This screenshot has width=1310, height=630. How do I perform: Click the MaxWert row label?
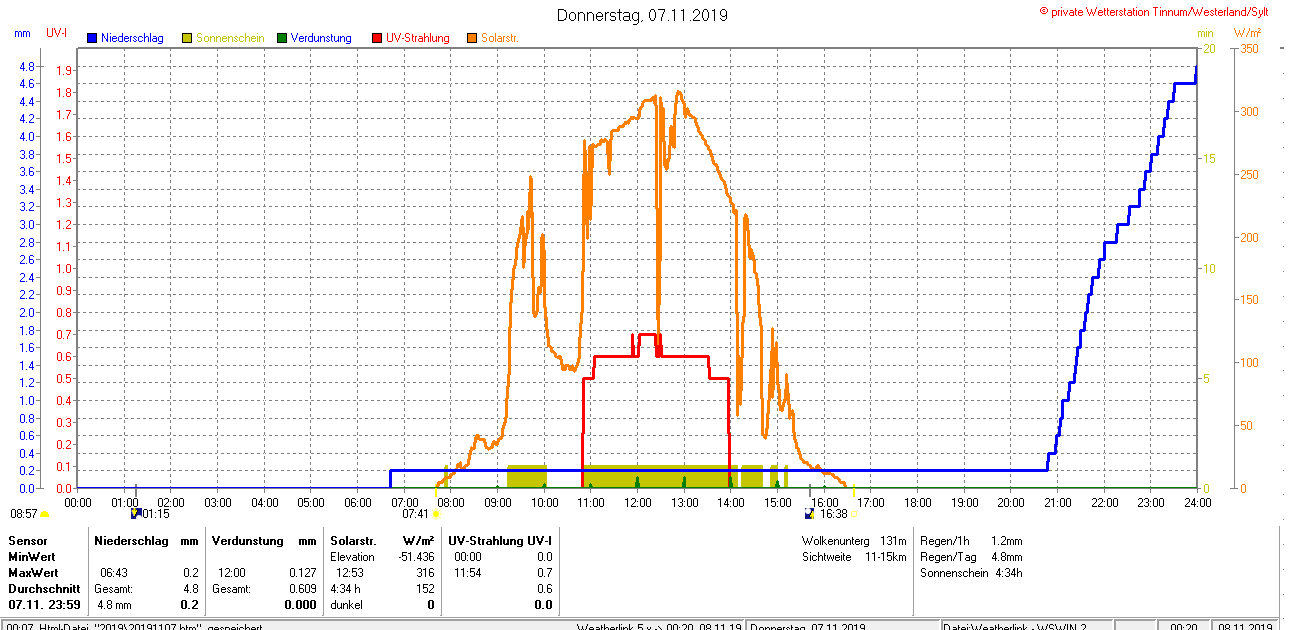pos(34,573)
